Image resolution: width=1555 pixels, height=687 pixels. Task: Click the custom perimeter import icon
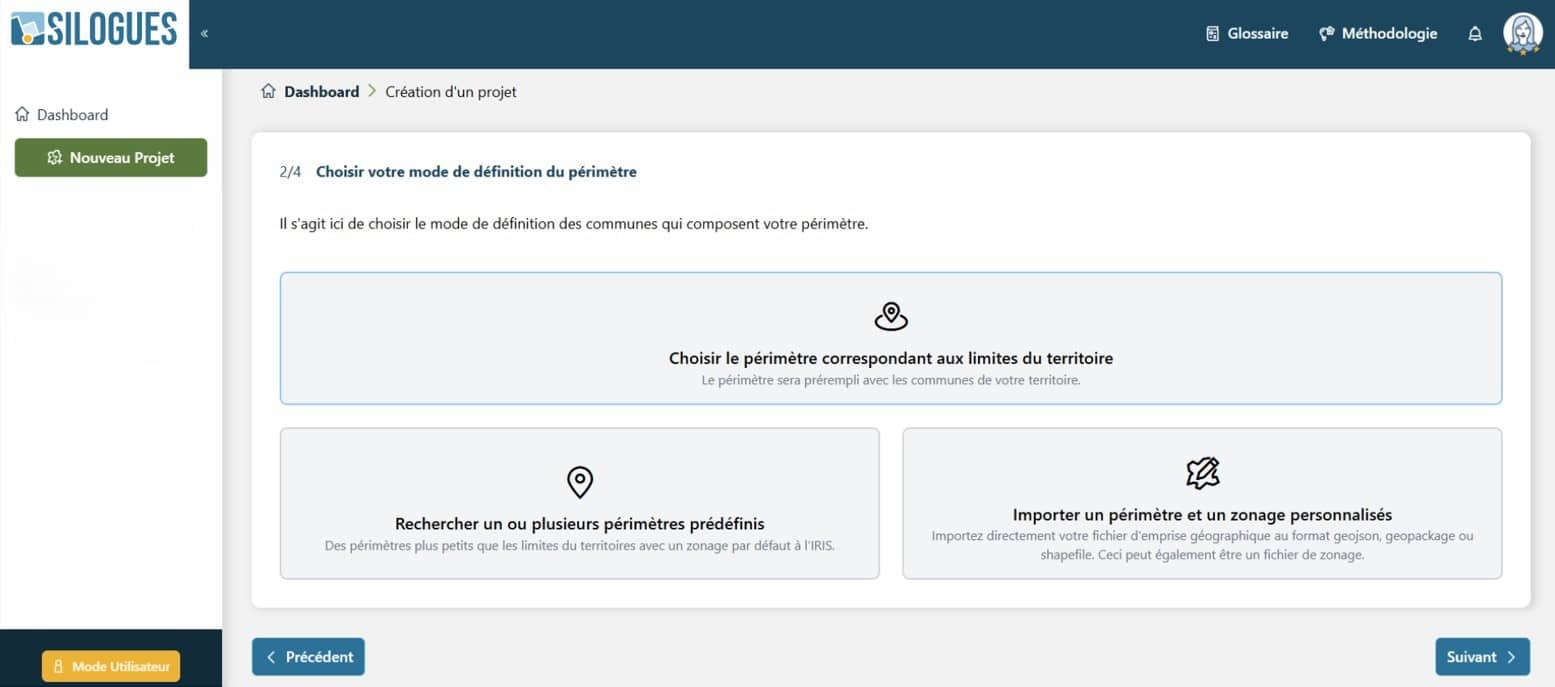(x=1202, y=473)
